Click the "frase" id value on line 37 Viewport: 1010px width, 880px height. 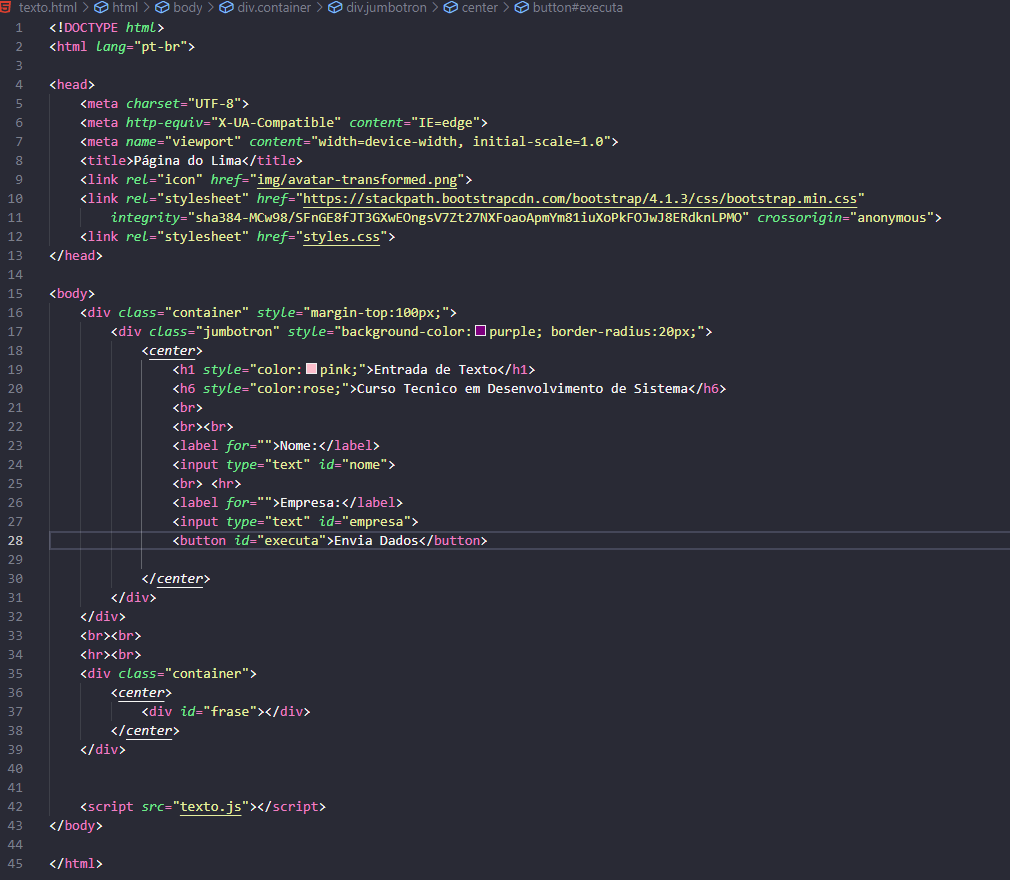coord(230,711)
